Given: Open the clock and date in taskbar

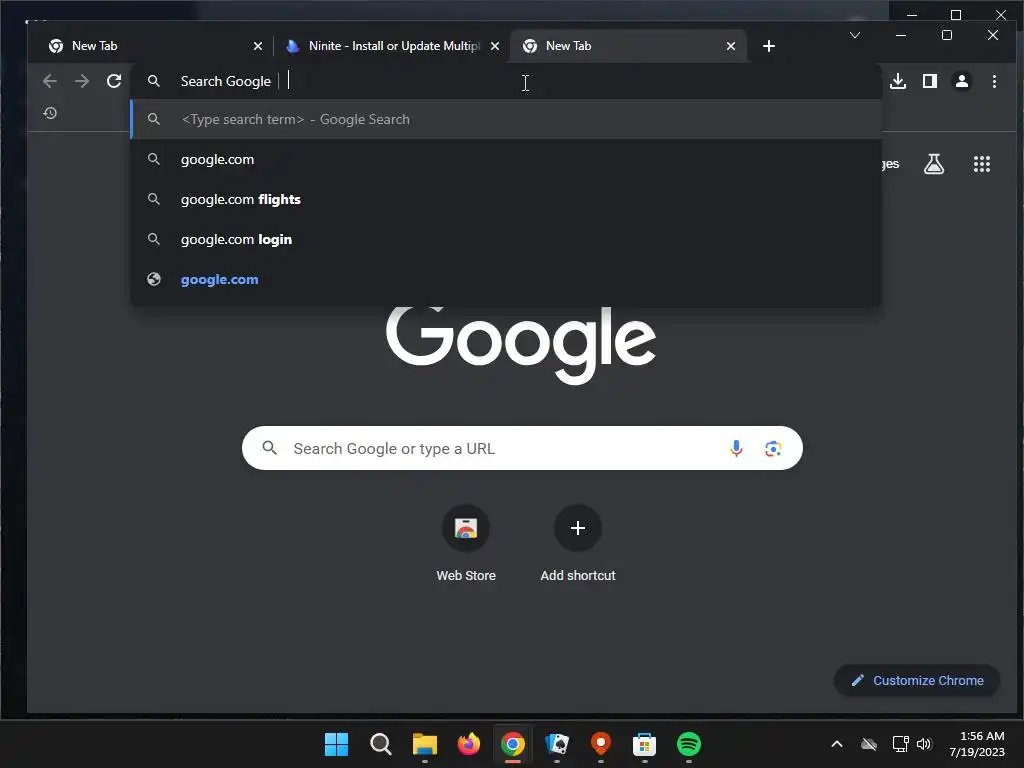Looking at the screenshot, I should click(977, 744).
